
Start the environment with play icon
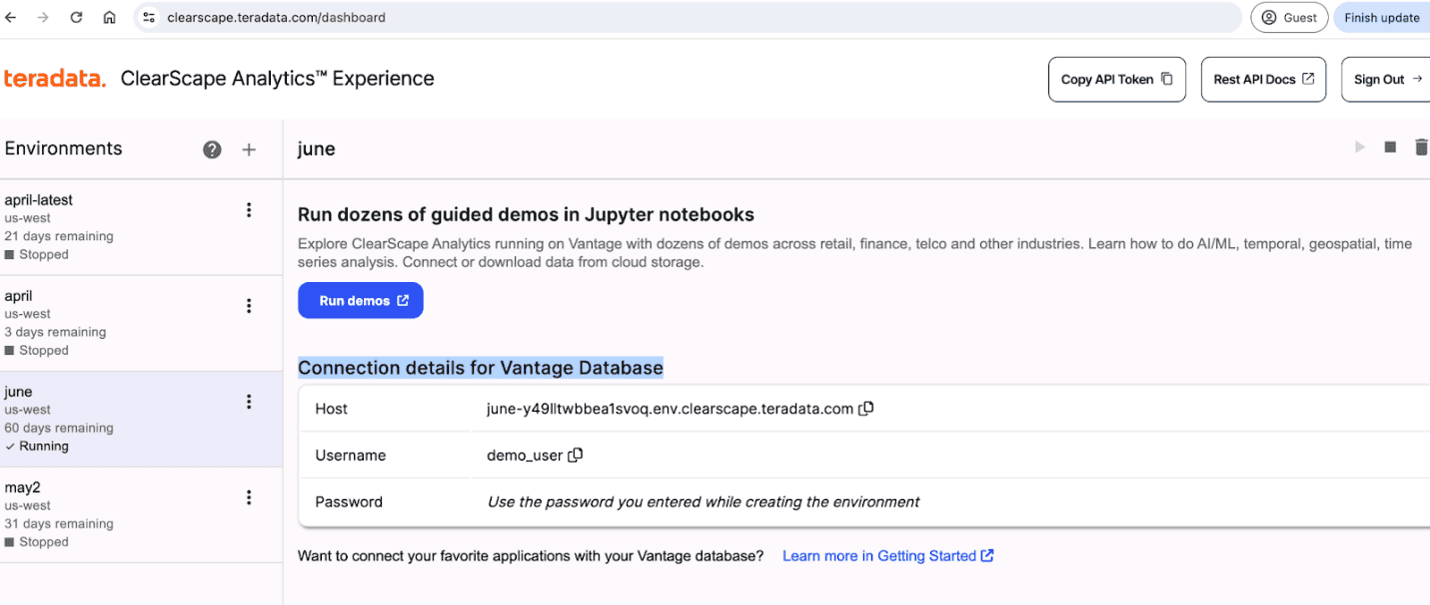[x=1360, y=146]
